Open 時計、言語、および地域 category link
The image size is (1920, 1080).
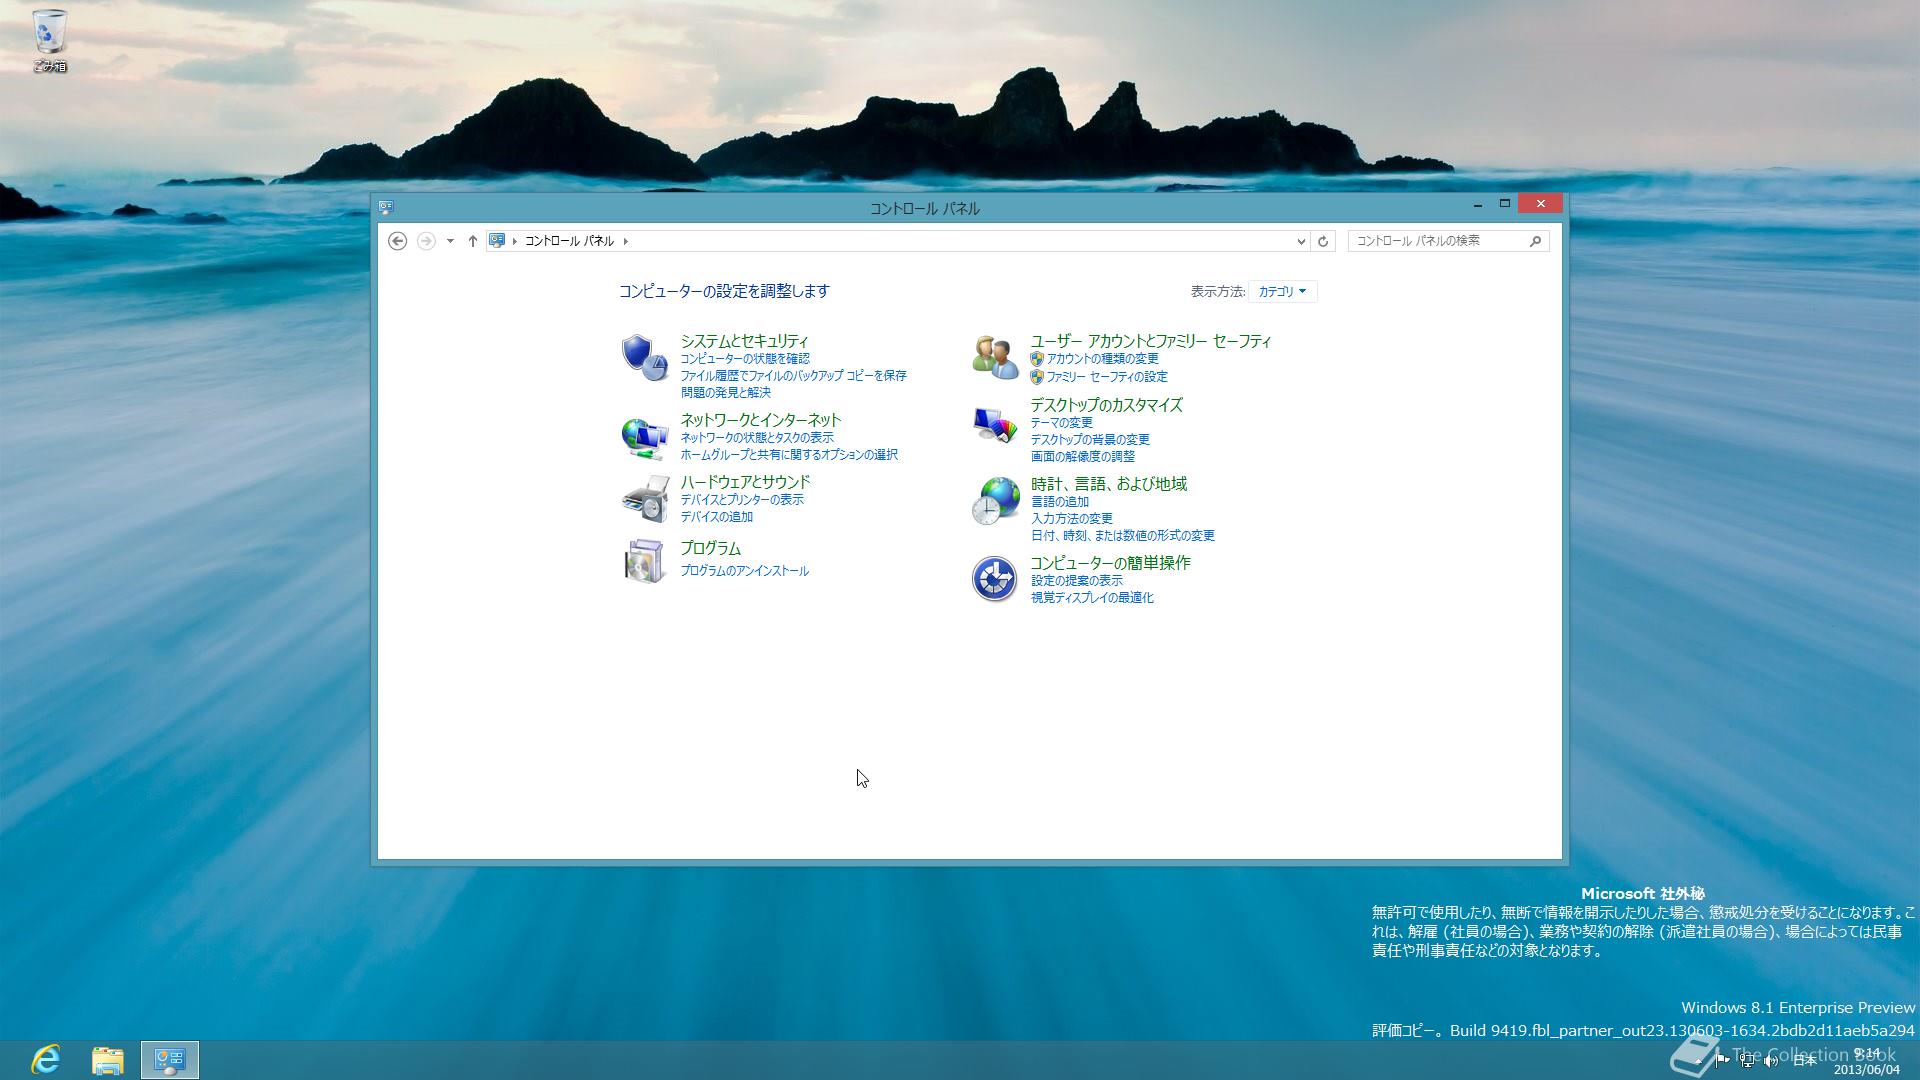1108,484
